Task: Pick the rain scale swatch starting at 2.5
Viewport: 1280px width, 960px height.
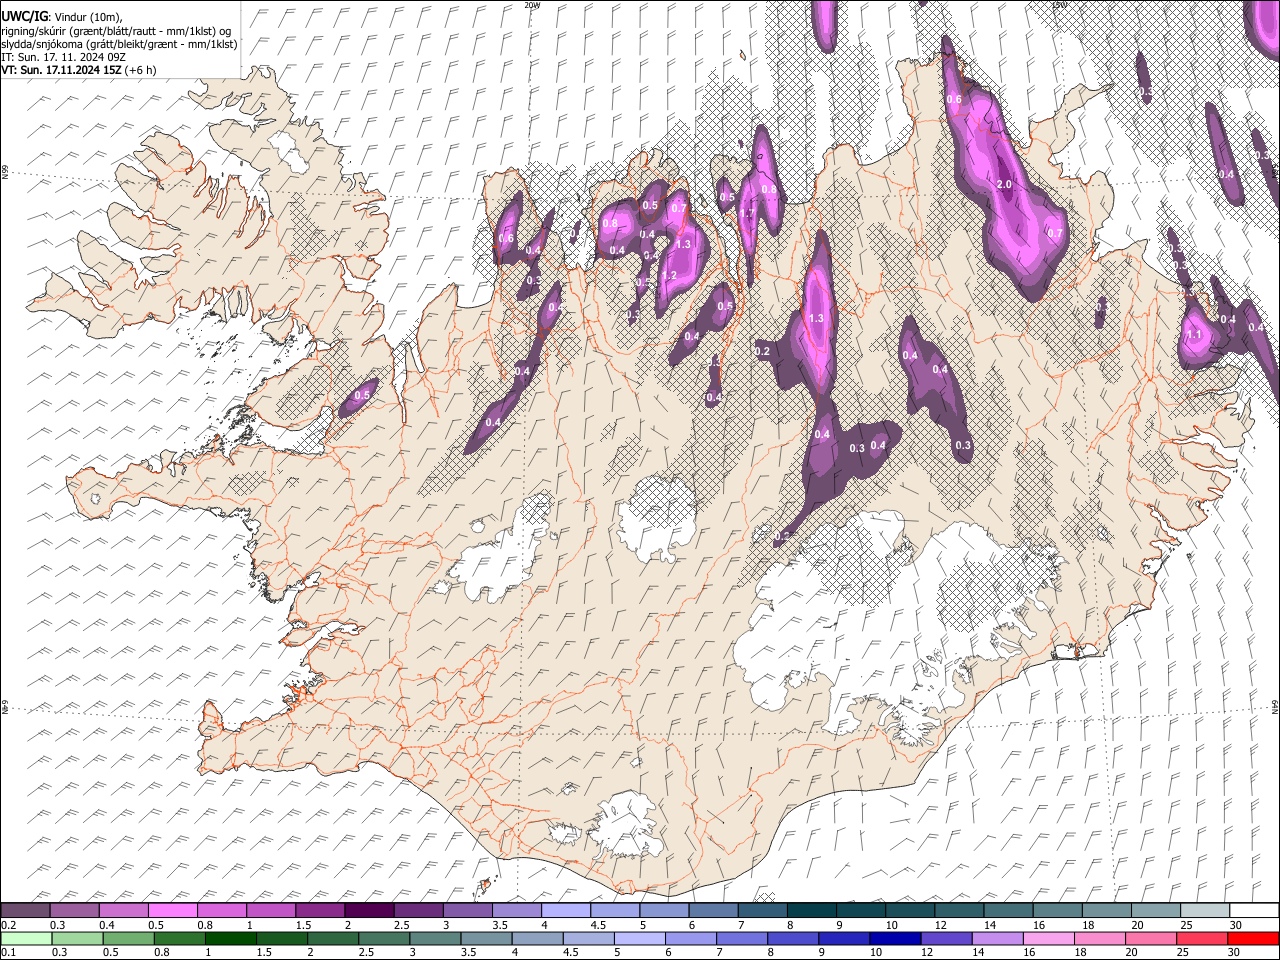Action: pyautogui.click(x=384, y=939)
